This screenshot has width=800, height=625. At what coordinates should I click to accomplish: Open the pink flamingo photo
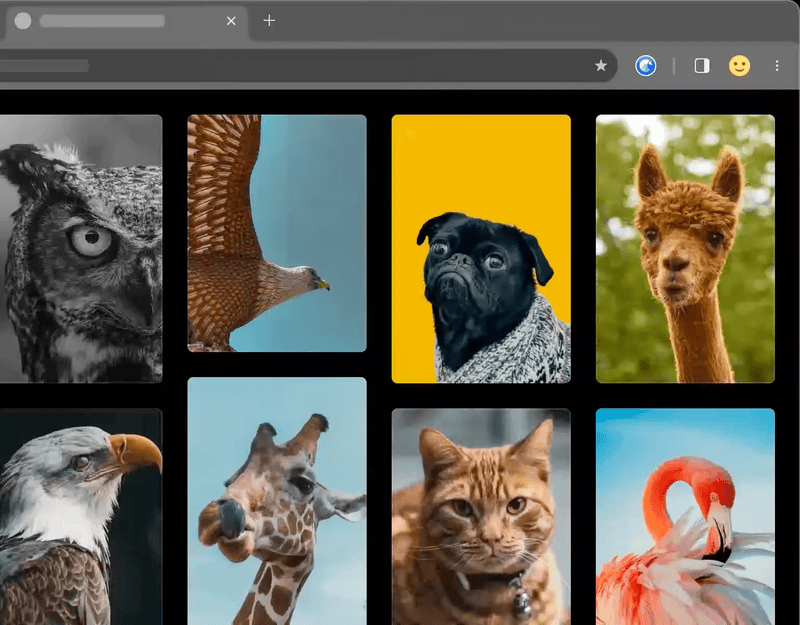(685, 515)
